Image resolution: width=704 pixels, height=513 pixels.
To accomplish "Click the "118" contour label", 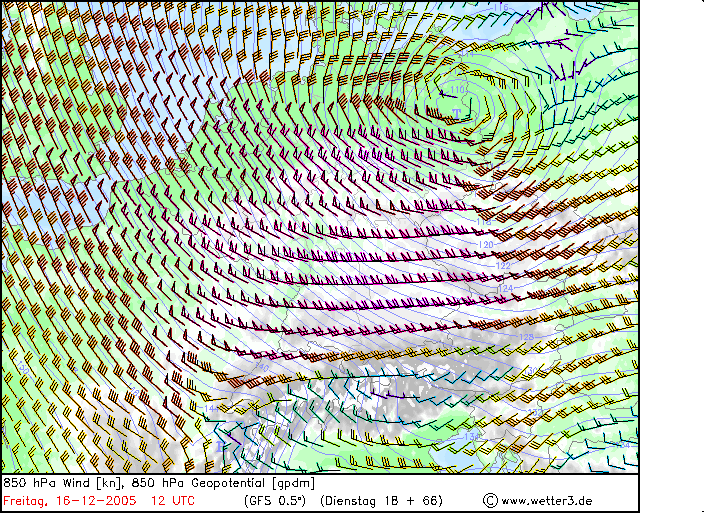I will tap(484, 222).
